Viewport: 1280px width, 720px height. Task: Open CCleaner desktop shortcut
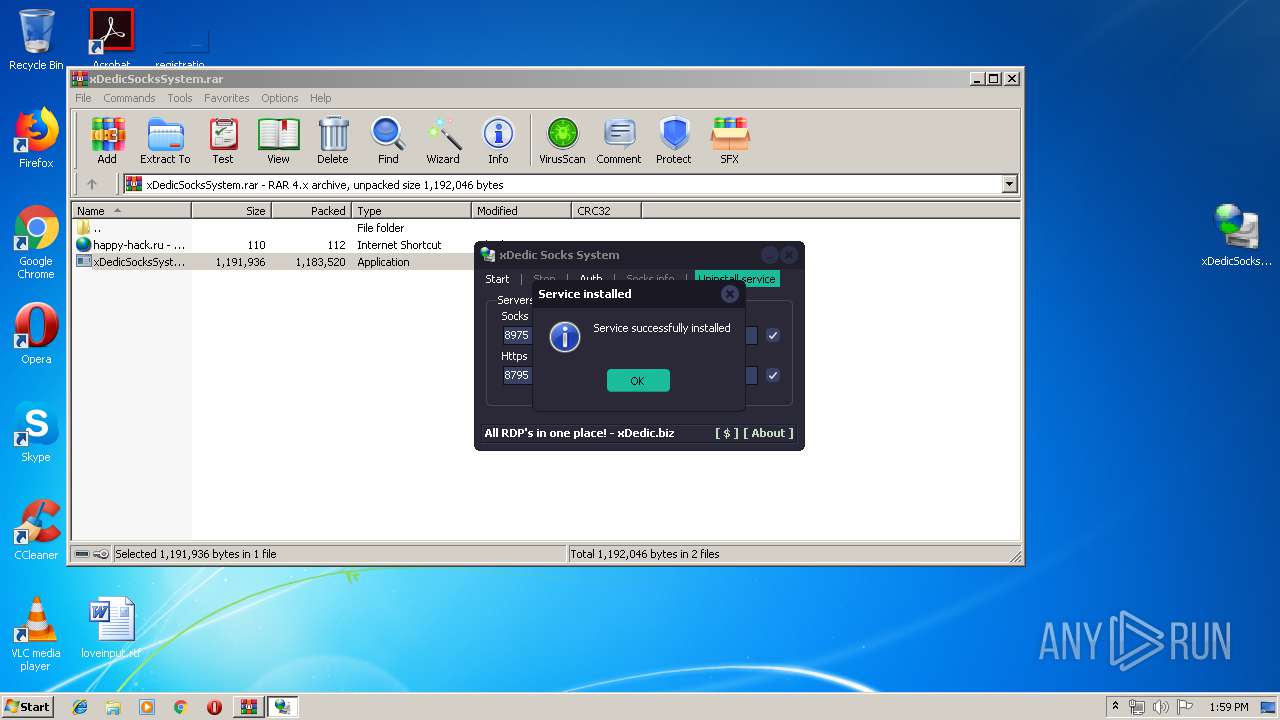36,530
